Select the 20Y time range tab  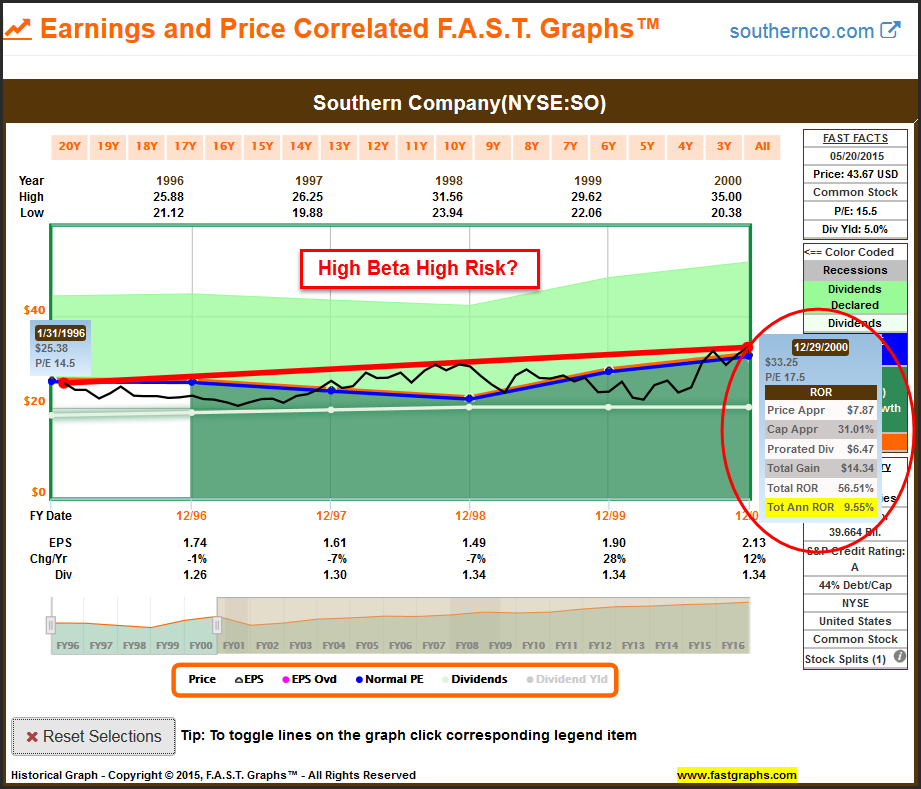pyautogui.click(x=69, y=147)
